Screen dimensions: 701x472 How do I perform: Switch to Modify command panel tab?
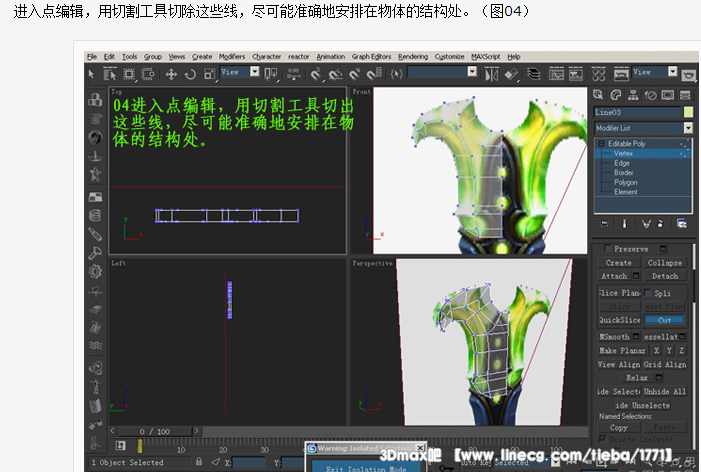[616, 95]
